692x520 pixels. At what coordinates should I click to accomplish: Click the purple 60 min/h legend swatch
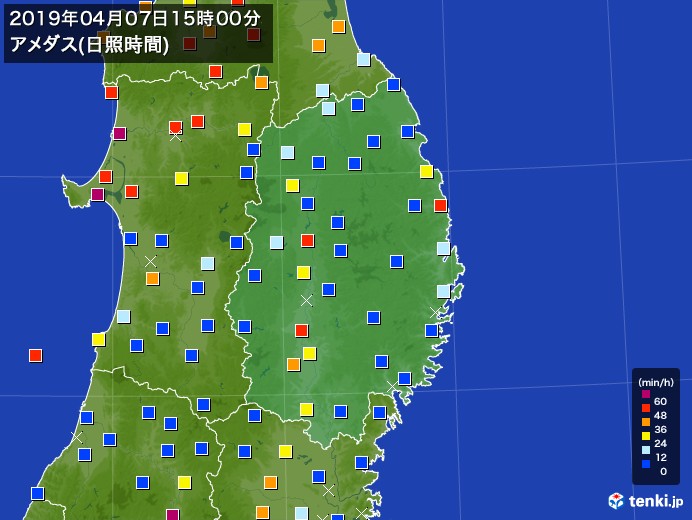pos(646,394)
